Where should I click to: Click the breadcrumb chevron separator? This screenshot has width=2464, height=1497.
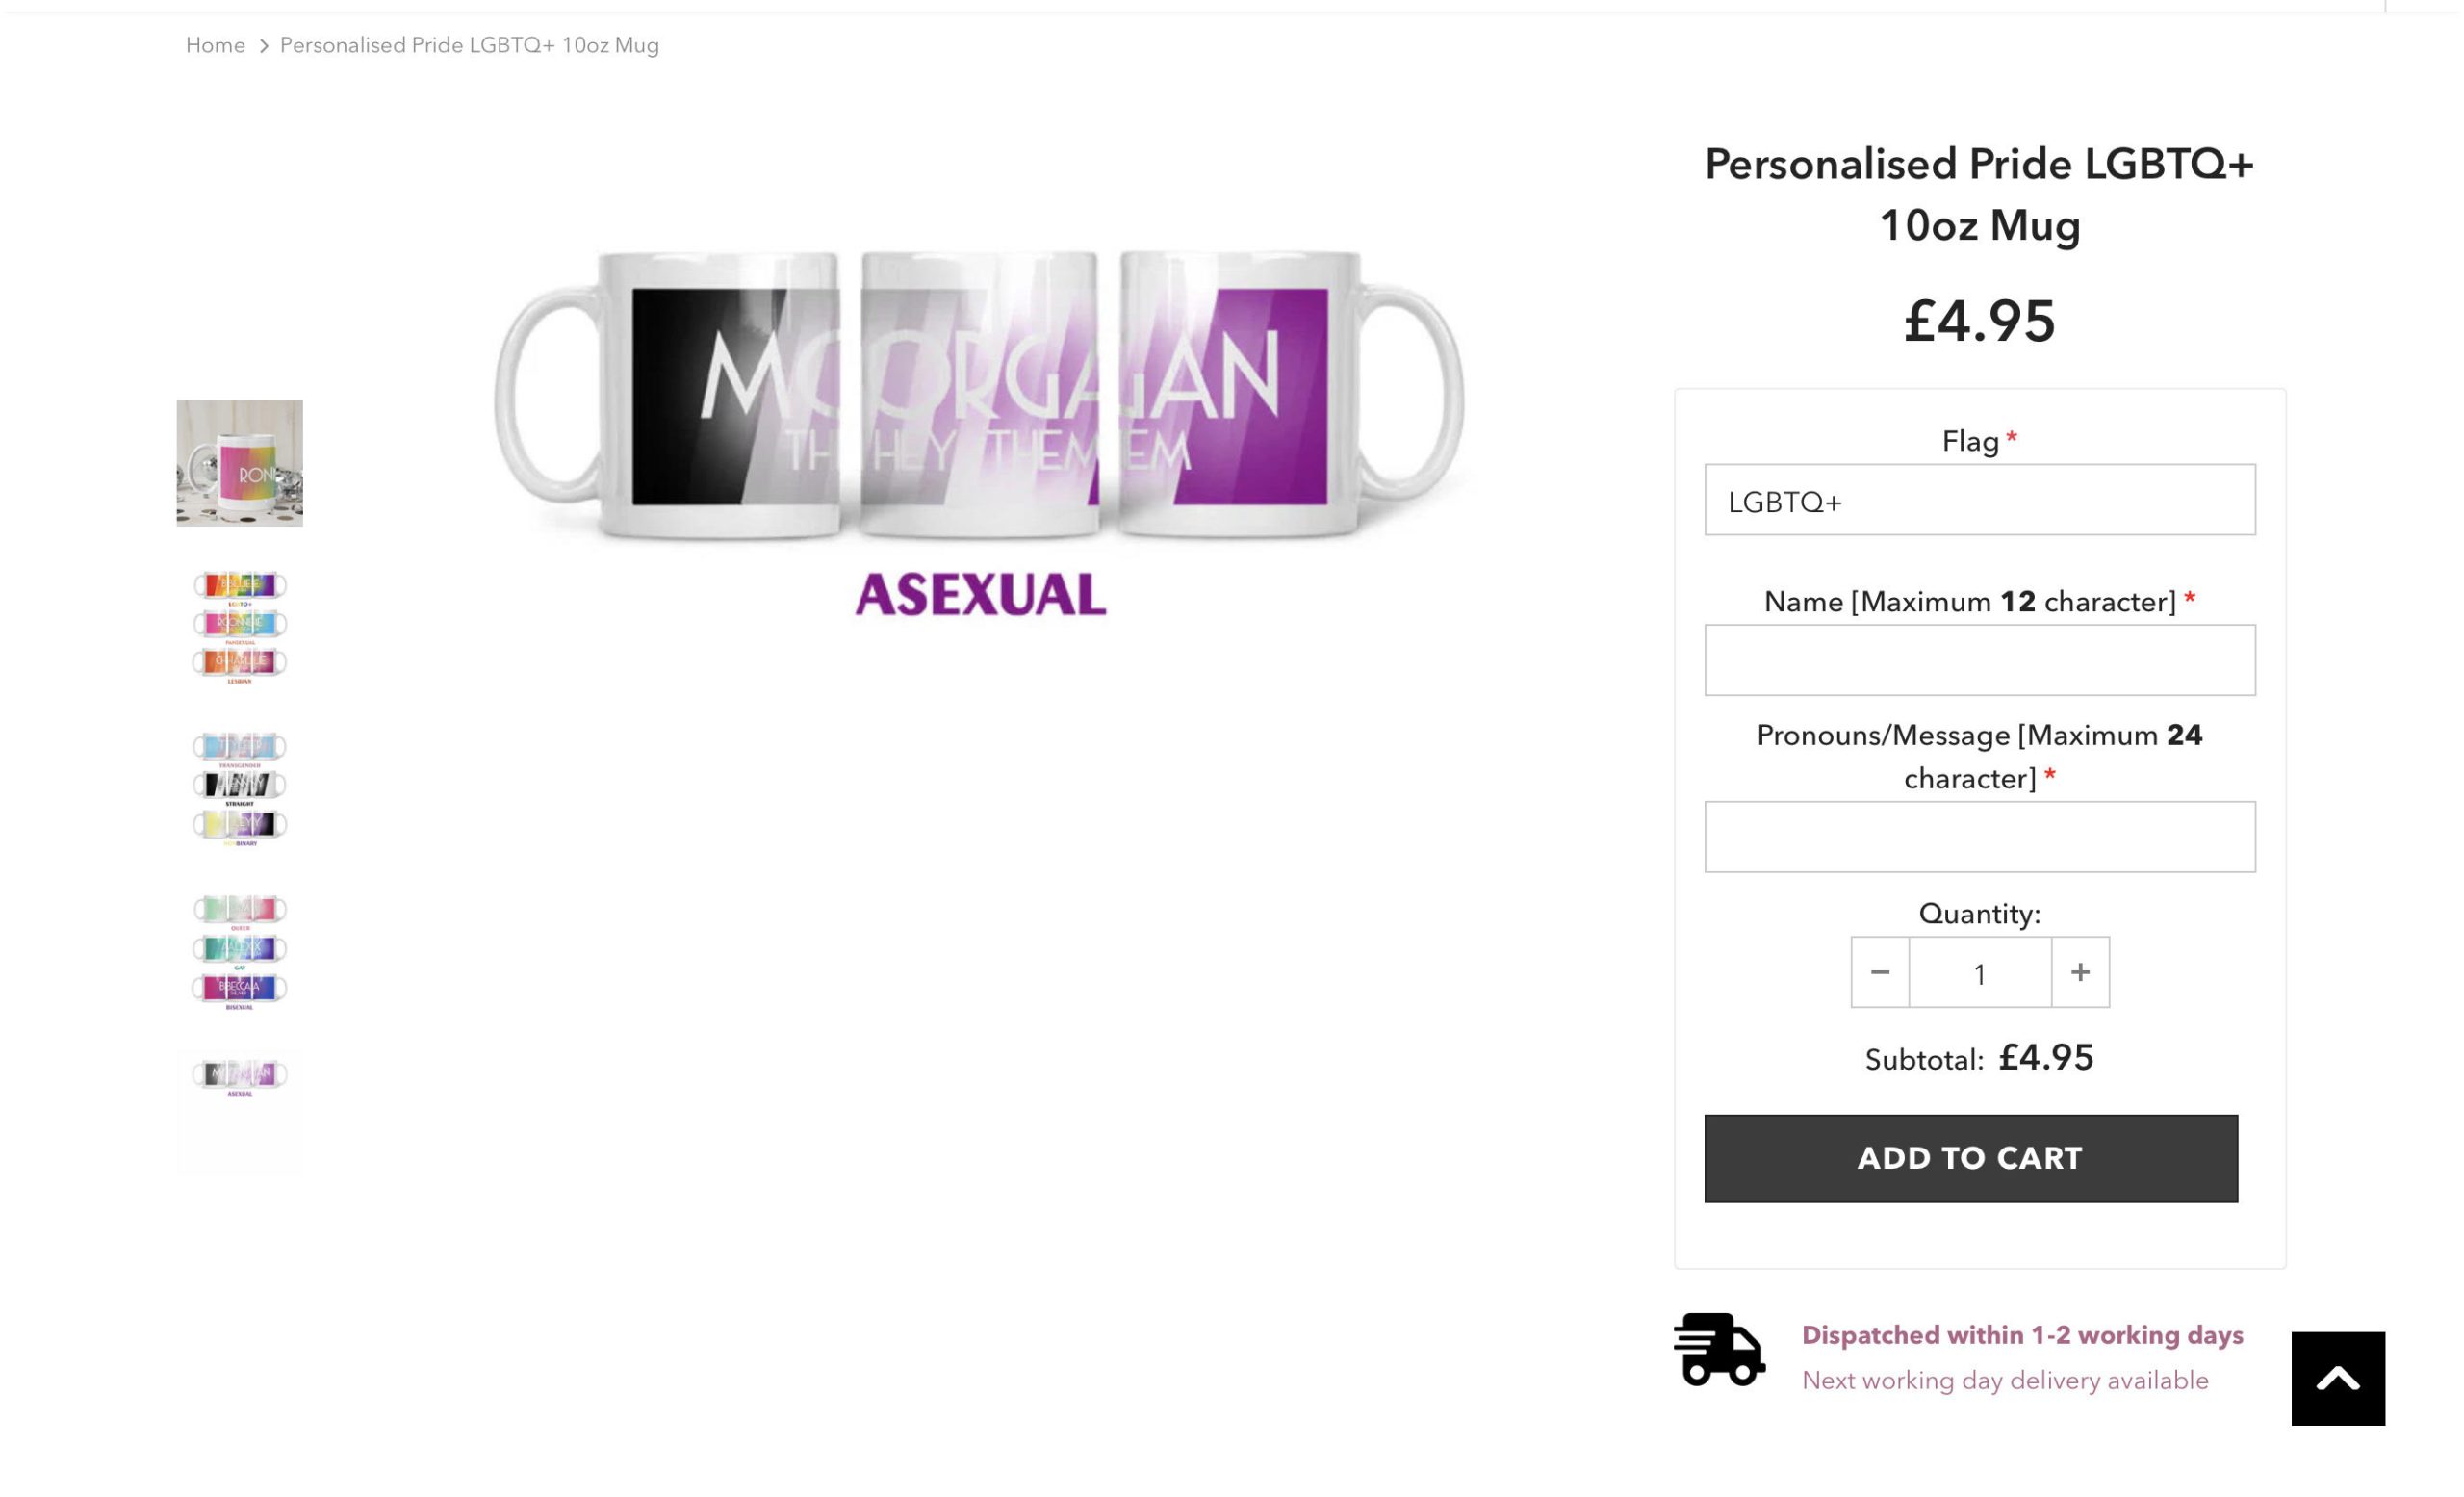tap(263, 46)
